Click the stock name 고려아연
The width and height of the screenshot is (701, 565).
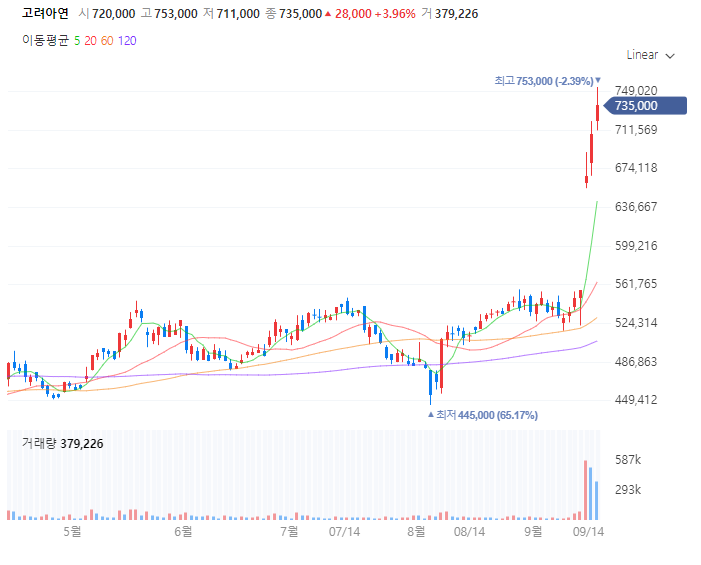click(x=46, y=13)
